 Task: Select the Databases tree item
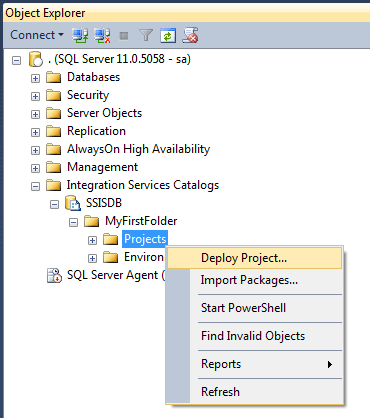pyautogui.click(x=93, y=77)
